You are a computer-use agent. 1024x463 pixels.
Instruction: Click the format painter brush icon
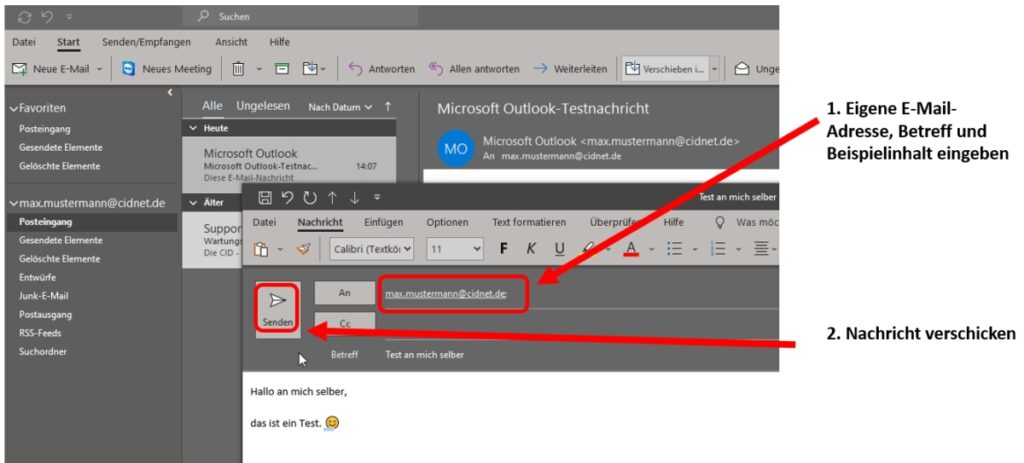point(304,249)
